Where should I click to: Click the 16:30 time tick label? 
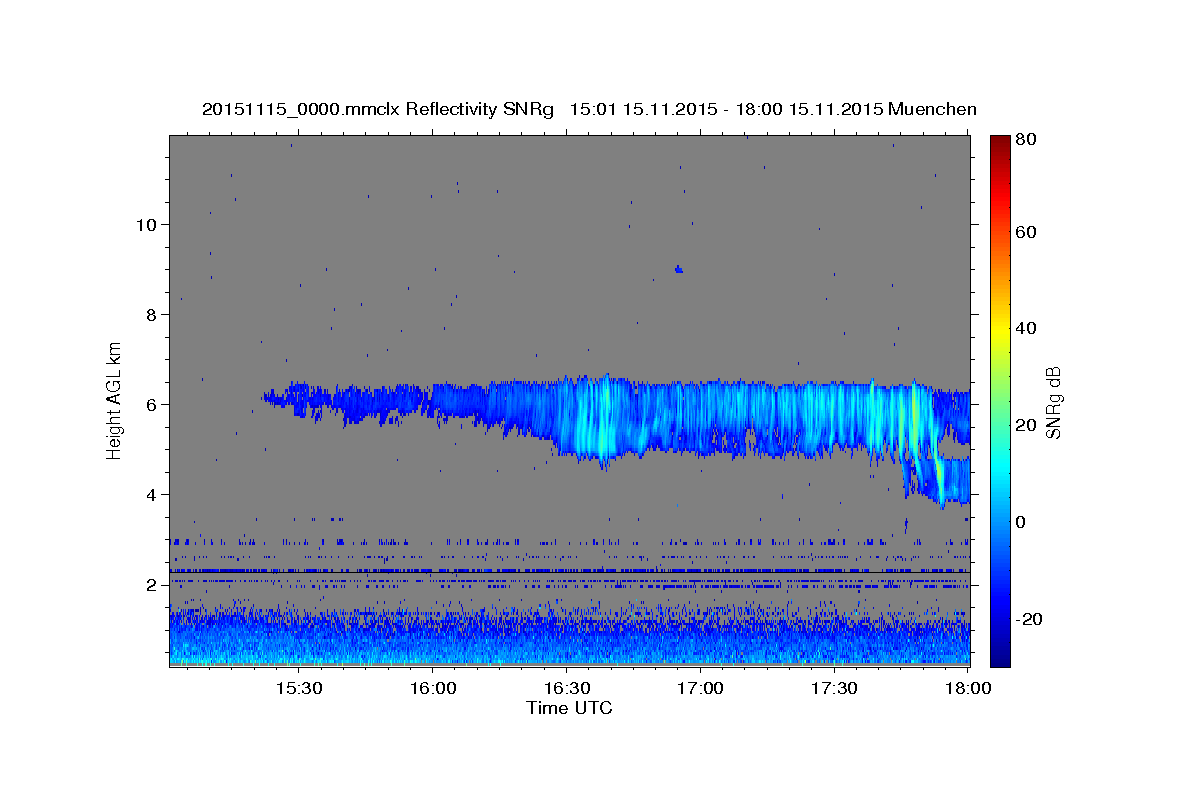(x=566, y=689)
